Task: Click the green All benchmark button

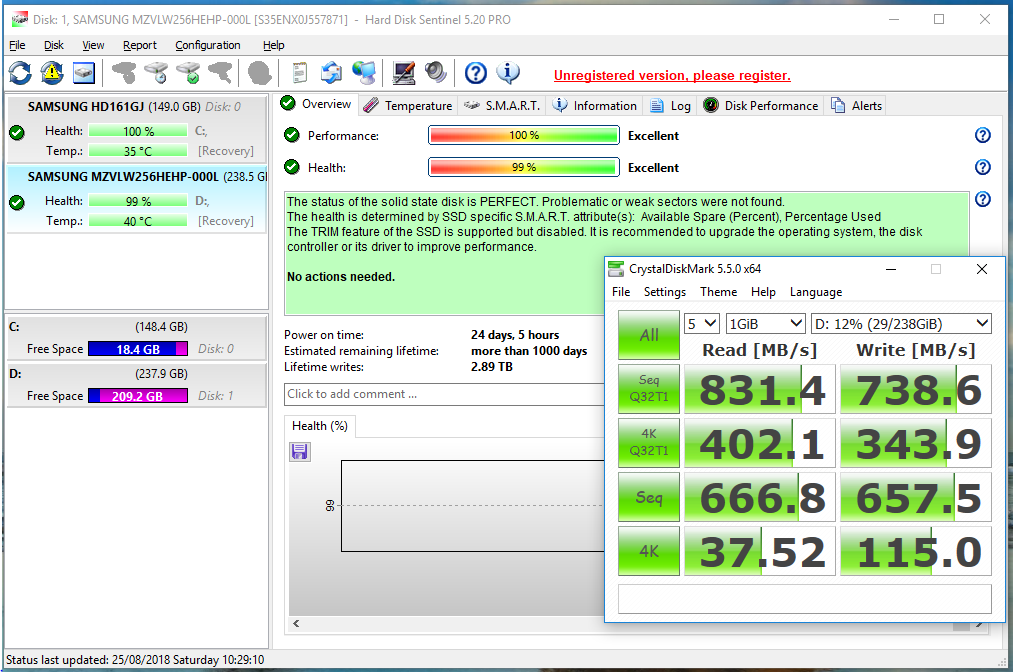Action: (648, 335)
